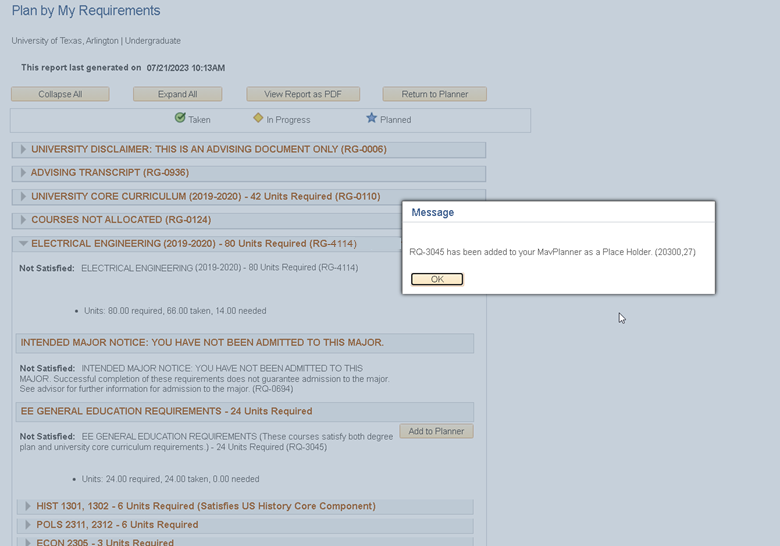Click the Message dialog title bar
The width and height of the screenshot is (780, 546).
click(558, 212)
